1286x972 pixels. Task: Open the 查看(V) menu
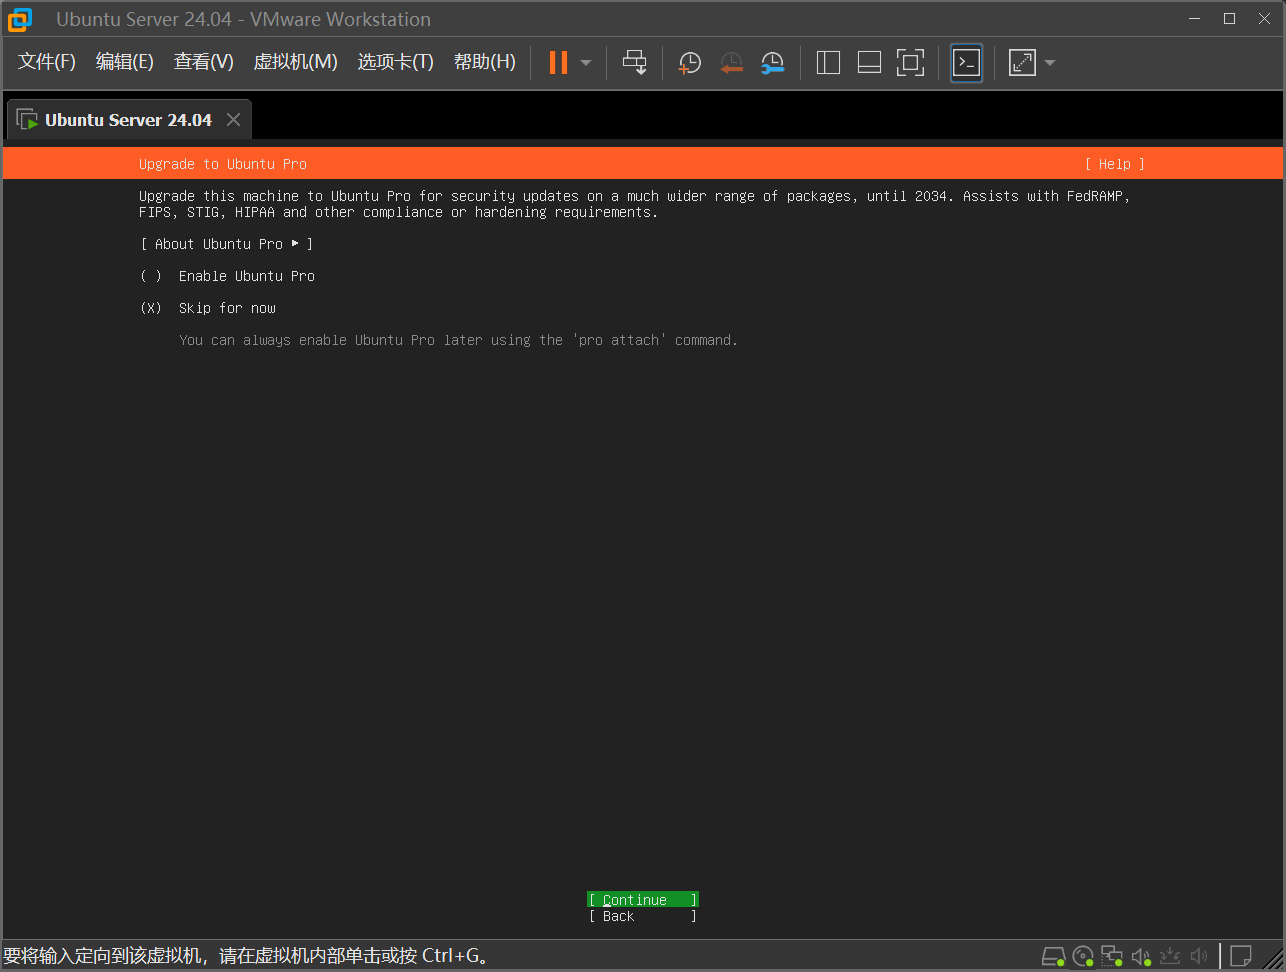pyautogui.click(x=204, y=62)
